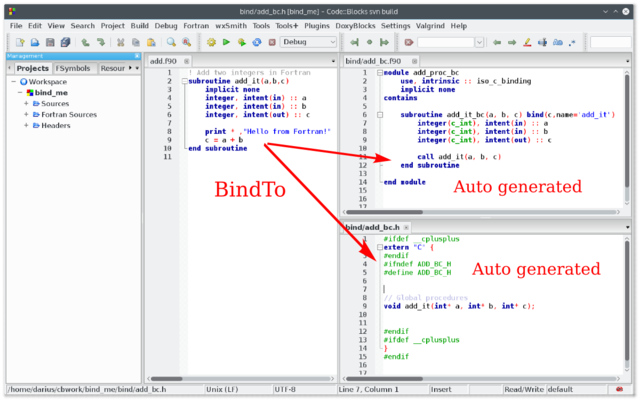
Task: Click the Build menu
Action: point(140,26)
